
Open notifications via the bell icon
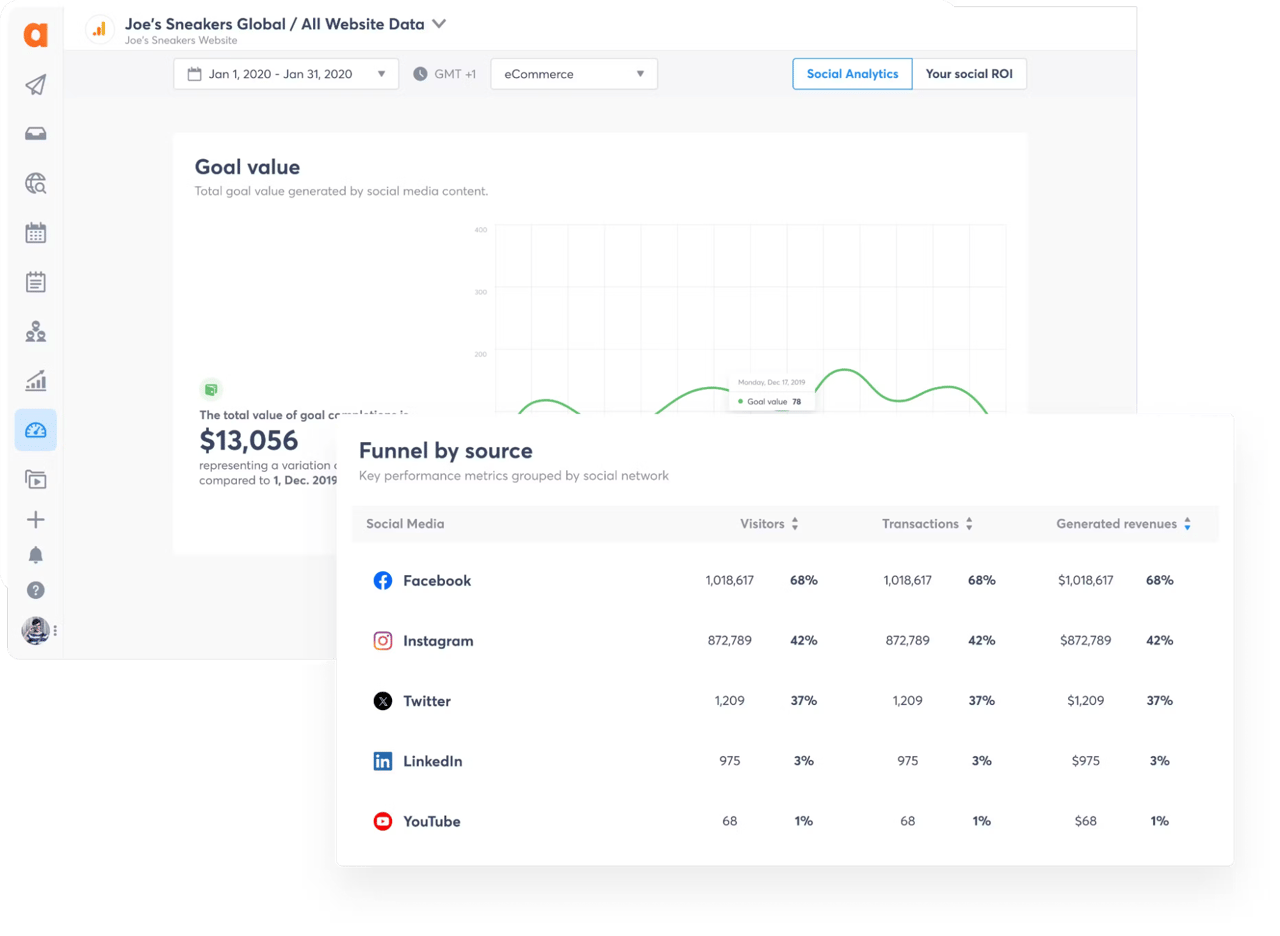click(35, 554)
